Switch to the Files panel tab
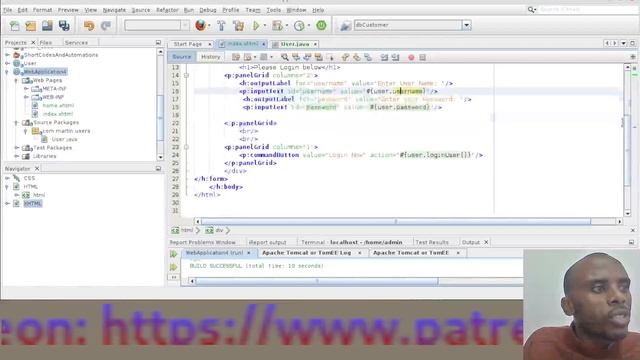640x360 pixels. [x=46, y=42]
